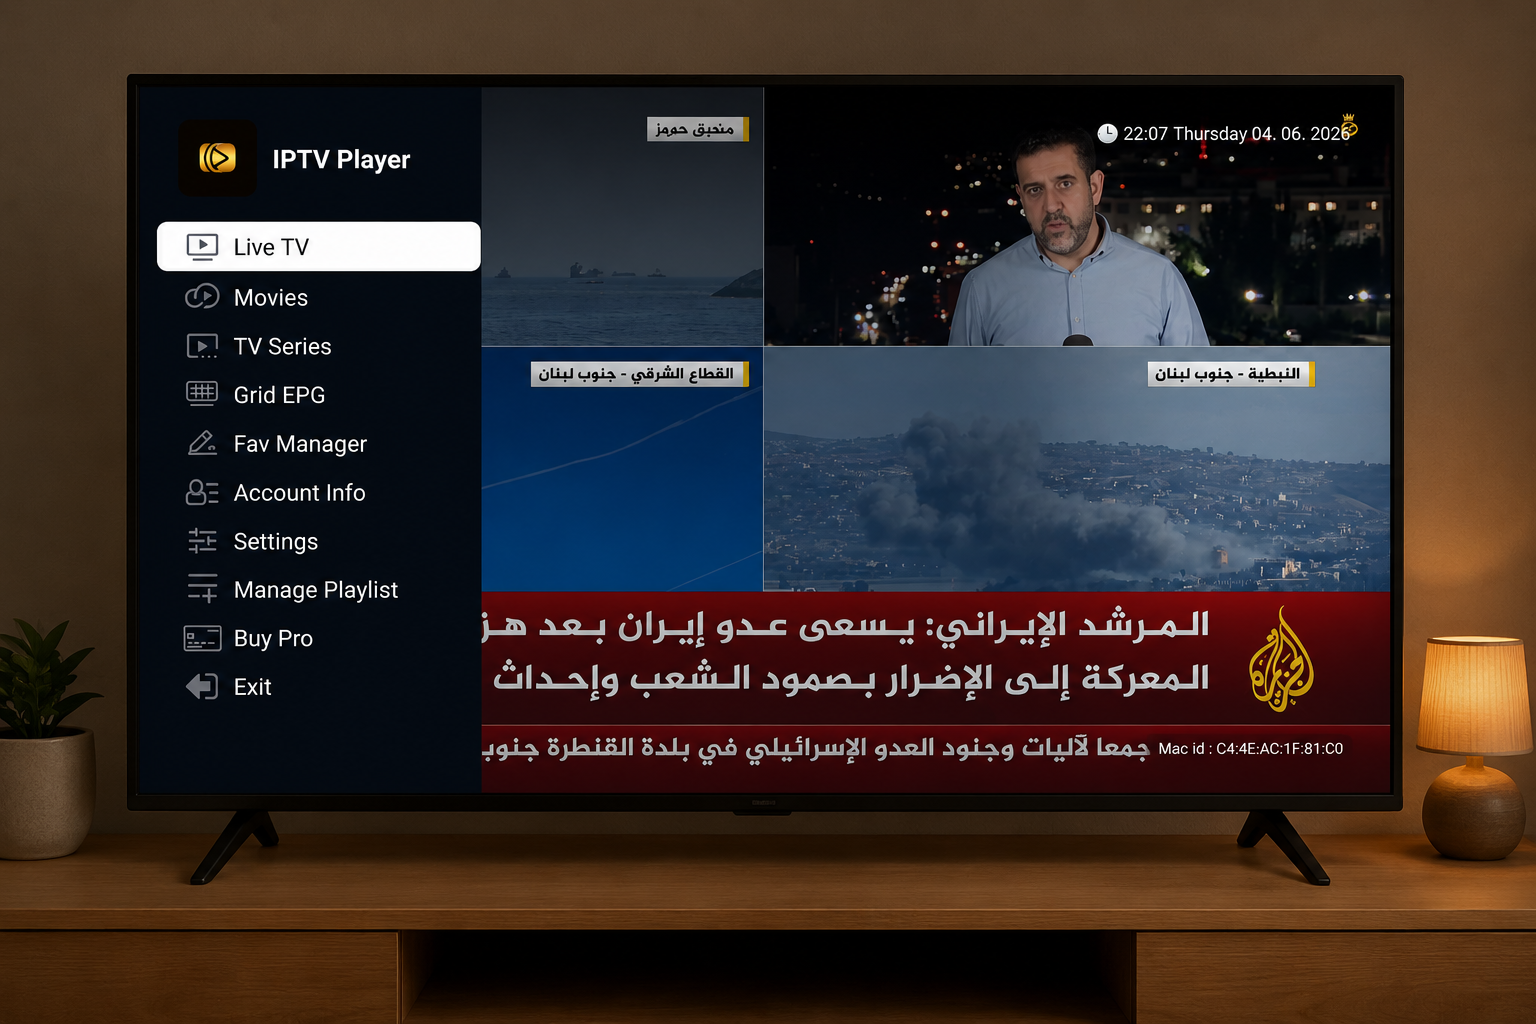Open Grid EPG from the sidebar
The image size is (1536, 1024).
(x=319, y=394)
